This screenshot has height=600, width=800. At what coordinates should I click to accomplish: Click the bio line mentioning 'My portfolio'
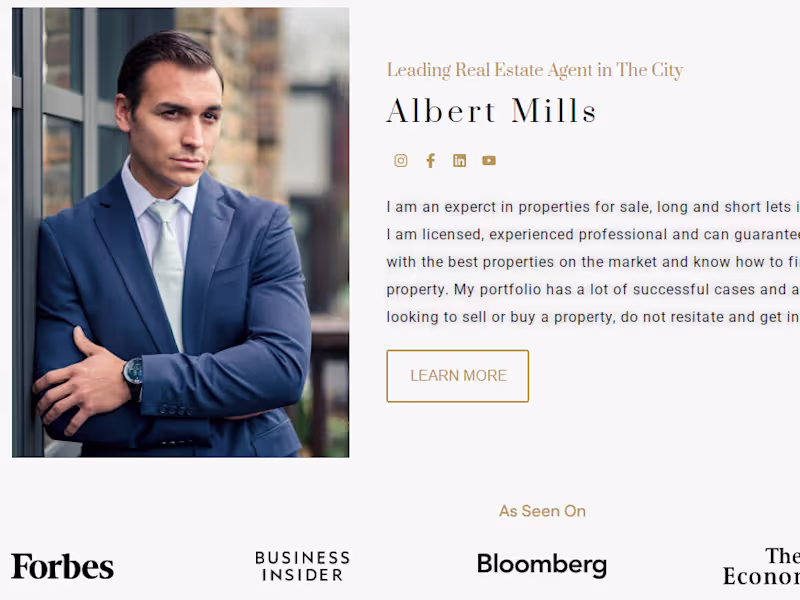592,290
